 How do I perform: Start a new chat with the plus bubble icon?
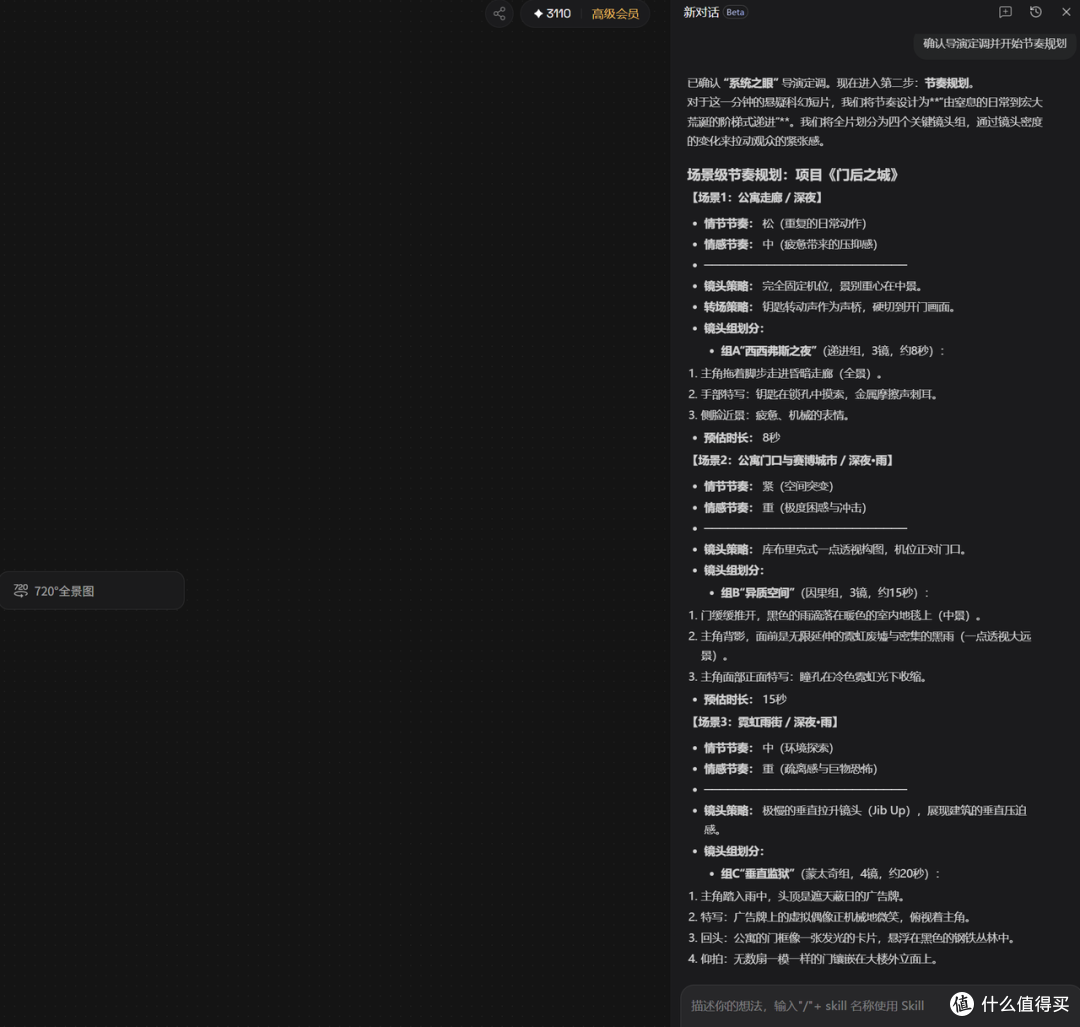(1006, 12)
